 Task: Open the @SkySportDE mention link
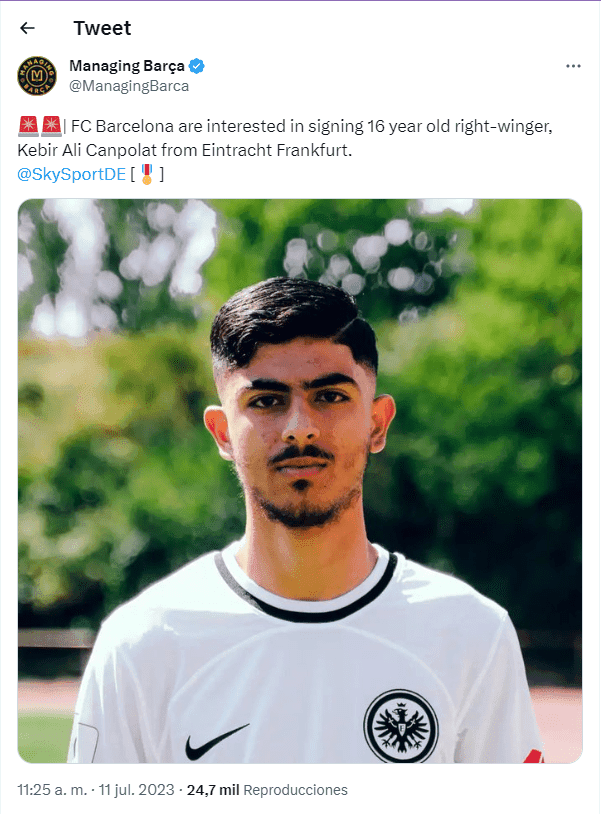coord(72,174)
